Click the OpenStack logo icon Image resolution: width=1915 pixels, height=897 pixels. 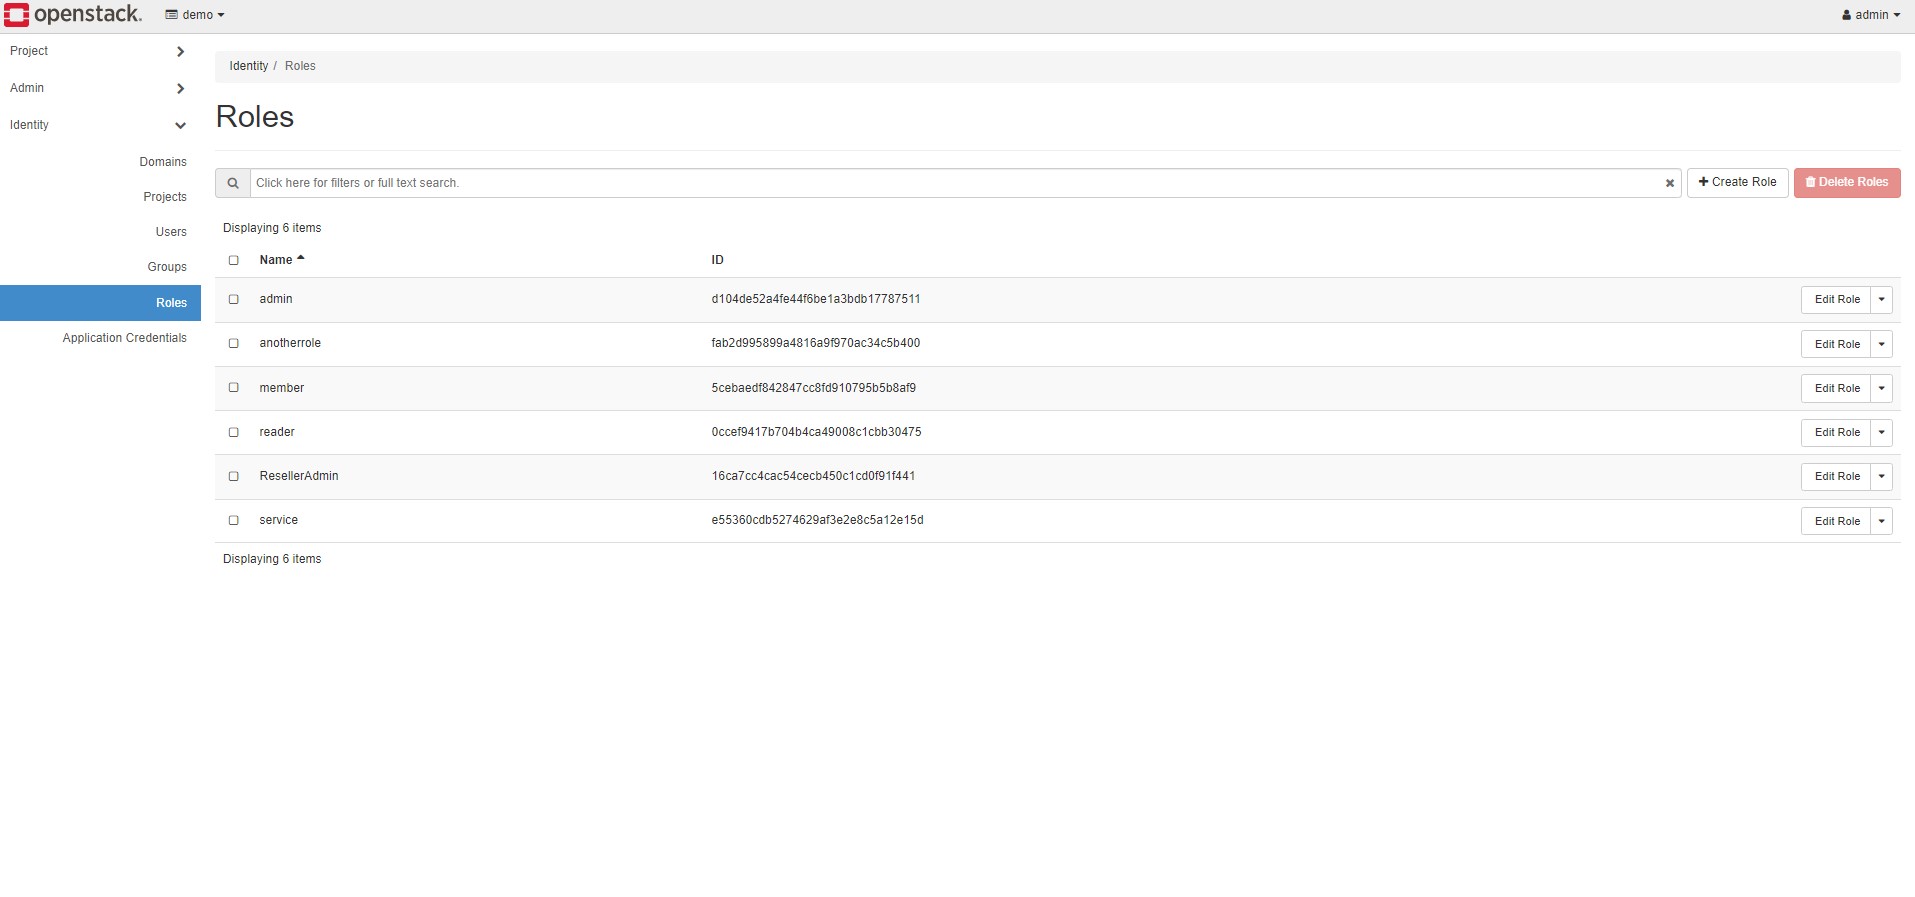click(17, 15)
